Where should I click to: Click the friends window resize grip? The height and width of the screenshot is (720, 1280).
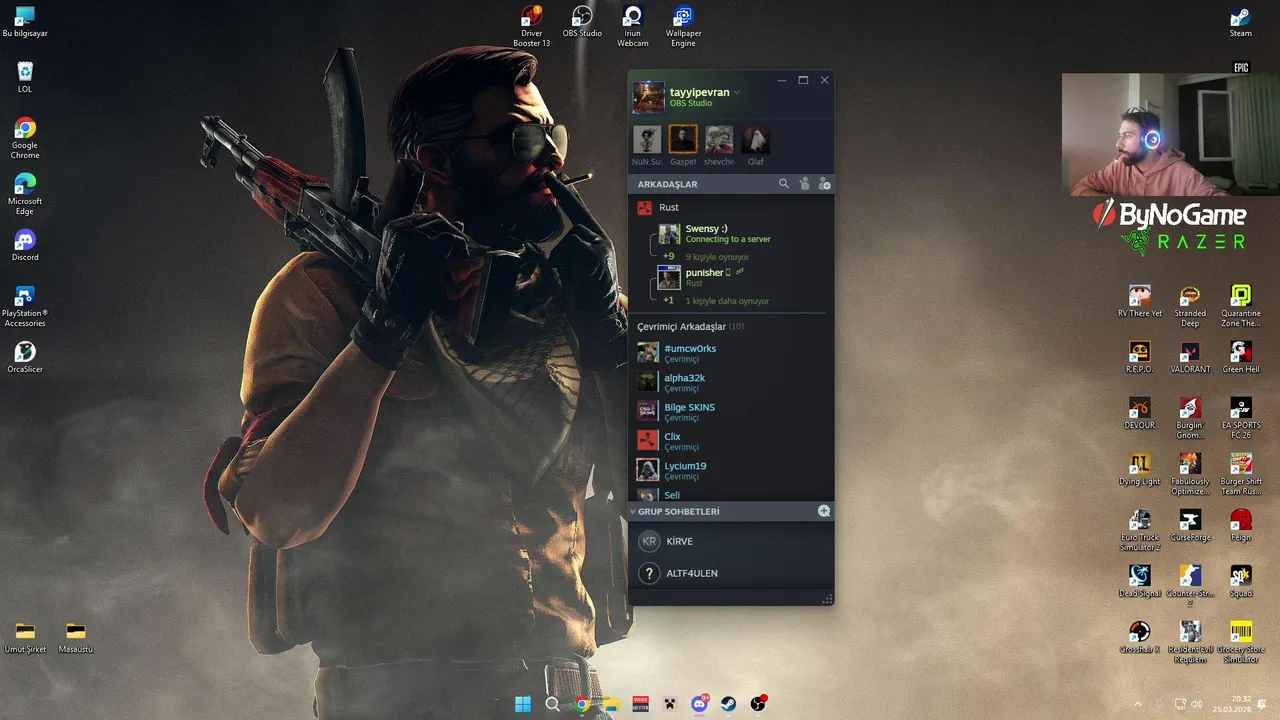[x=827, y=599]
